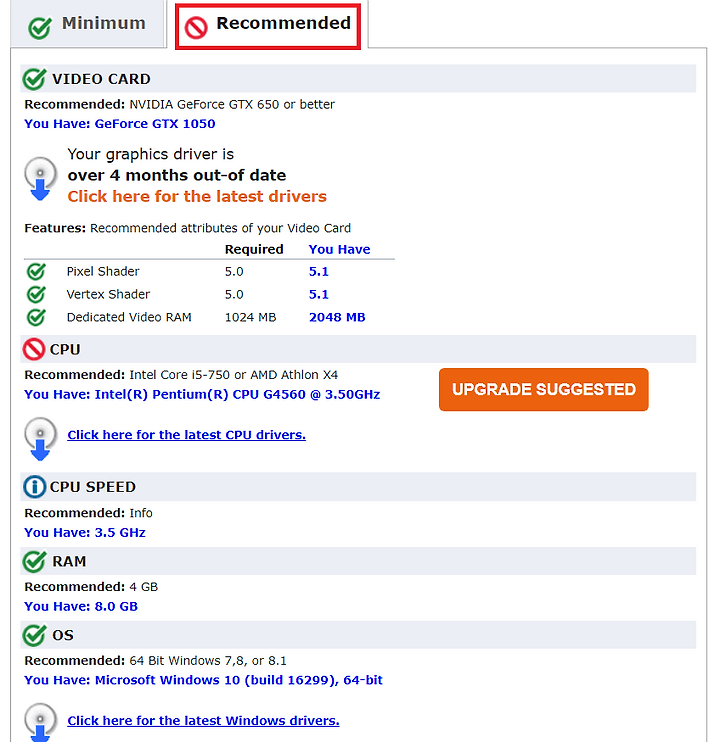Click the green check on Minimum tab
The width and height of the screenshot is (720, 742).
tap(40, 28)
